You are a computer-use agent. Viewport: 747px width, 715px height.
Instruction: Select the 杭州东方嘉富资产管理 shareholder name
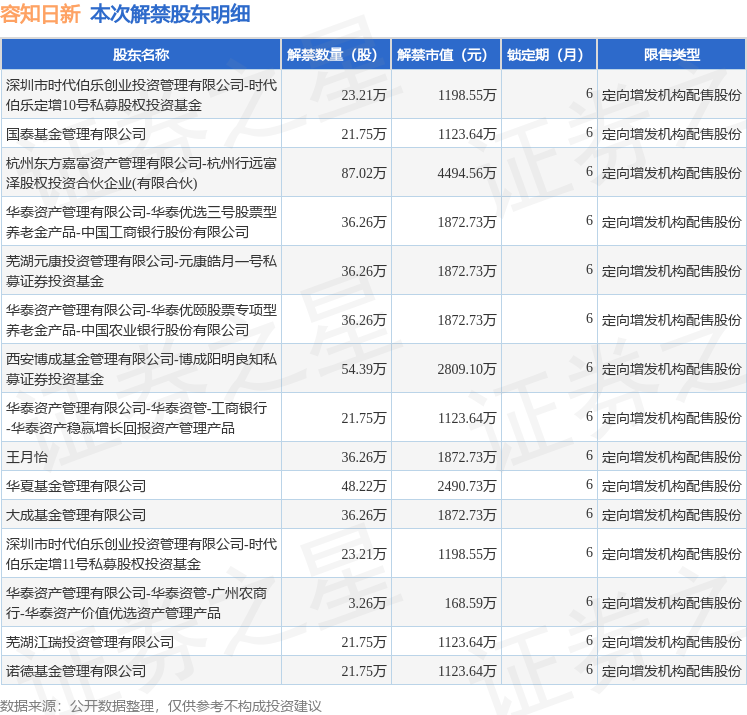coord(141,173)
